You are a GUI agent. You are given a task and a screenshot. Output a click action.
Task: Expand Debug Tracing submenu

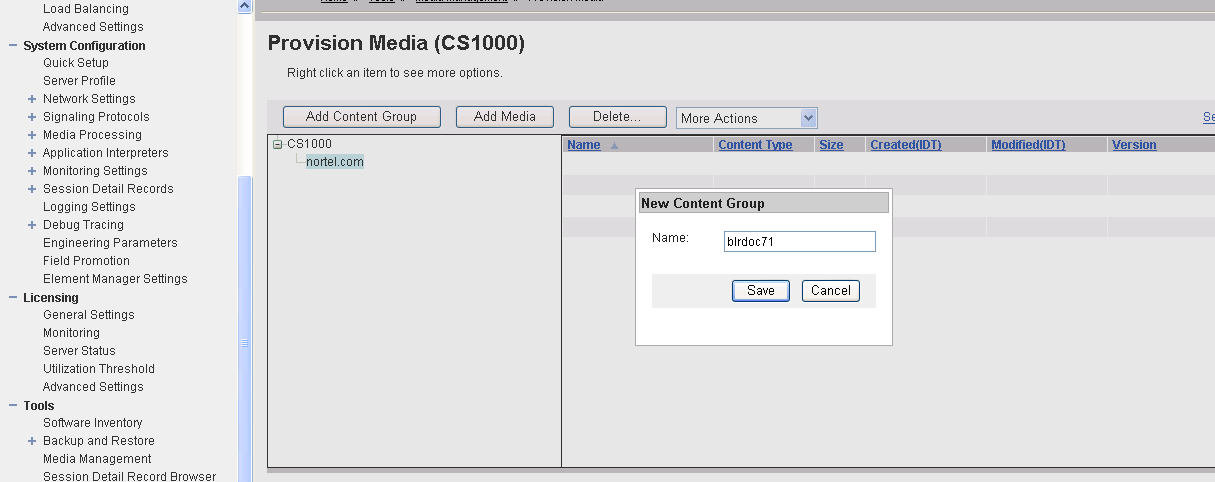click(32, 225)
